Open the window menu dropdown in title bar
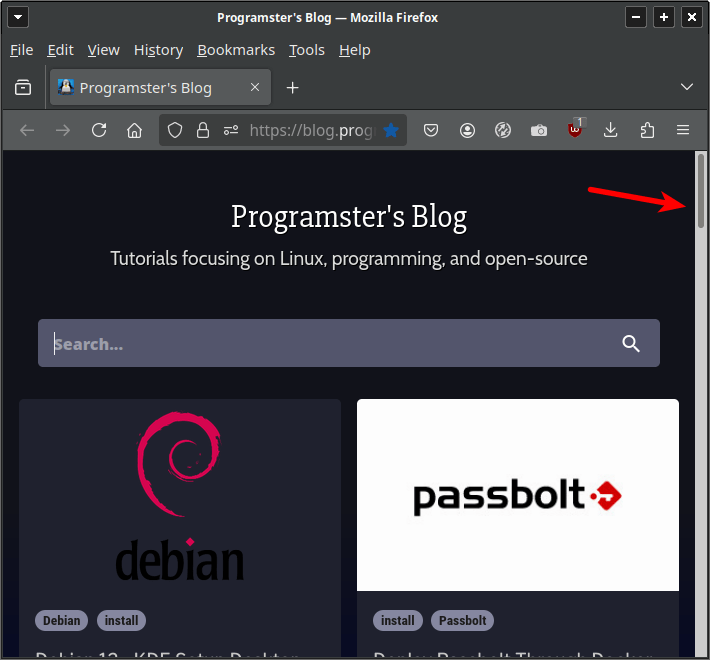 [x=18, y=17]
